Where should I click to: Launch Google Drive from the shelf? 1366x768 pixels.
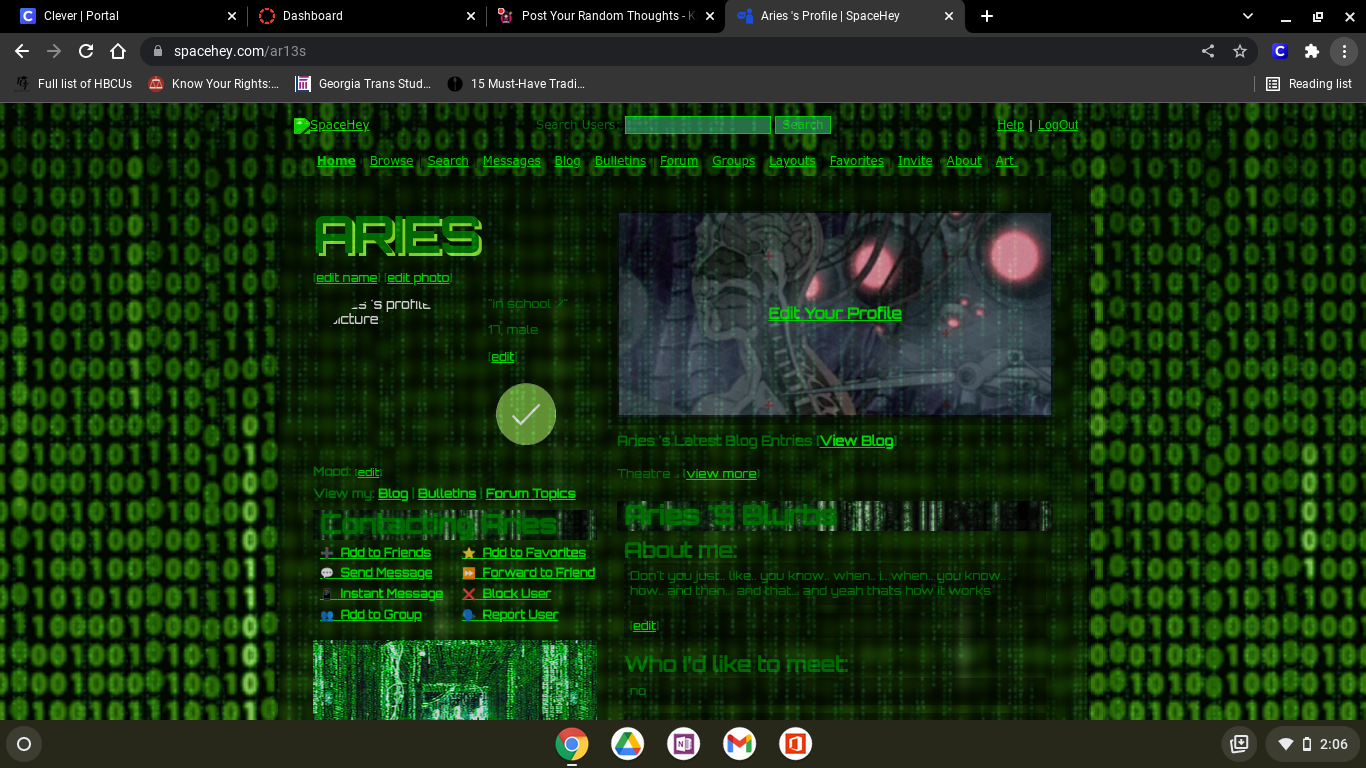click(x=628, y=744)
